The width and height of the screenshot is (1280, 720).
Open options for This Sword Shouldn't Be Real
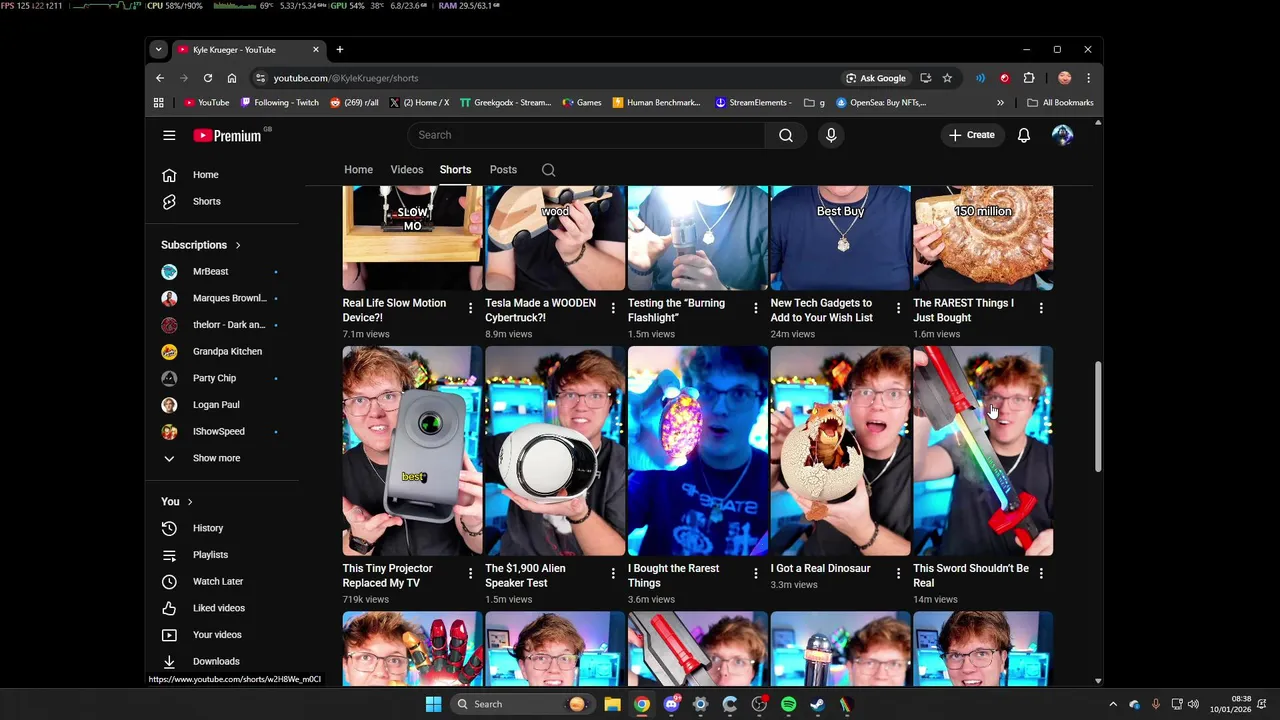(1041, 573)
